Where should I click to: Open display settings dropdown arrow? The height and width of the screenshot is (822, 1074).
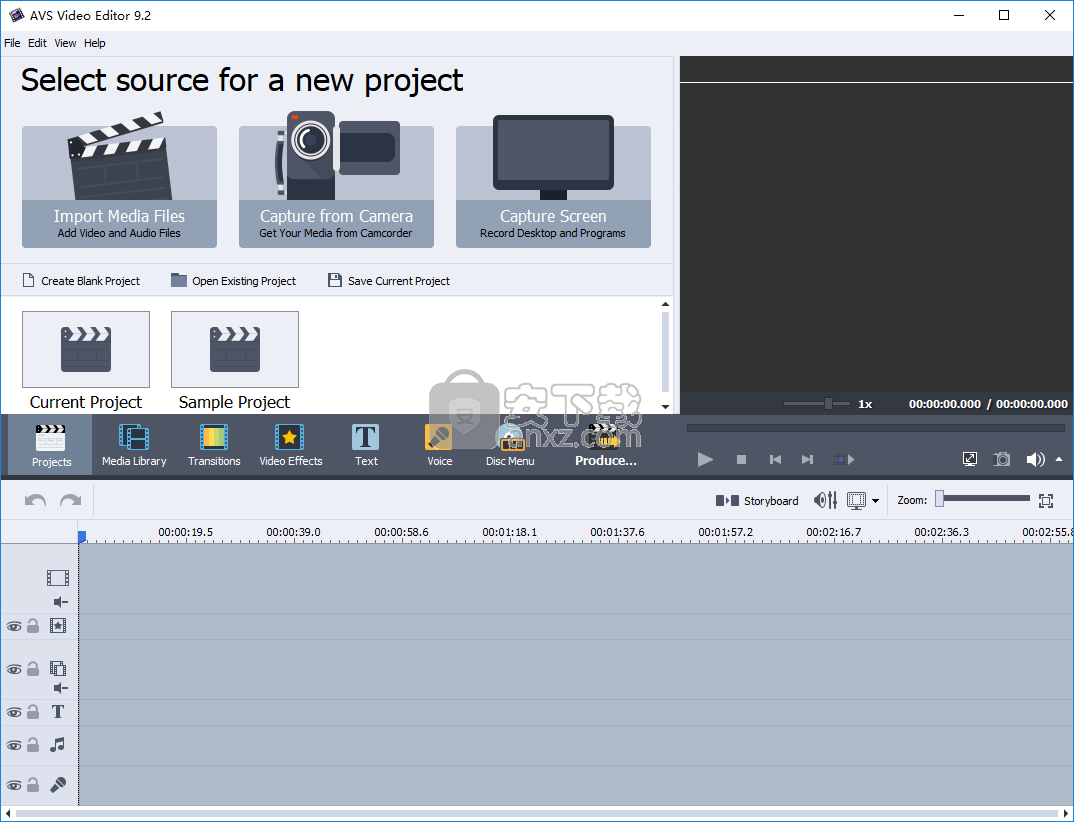click(x=875, y=501)
